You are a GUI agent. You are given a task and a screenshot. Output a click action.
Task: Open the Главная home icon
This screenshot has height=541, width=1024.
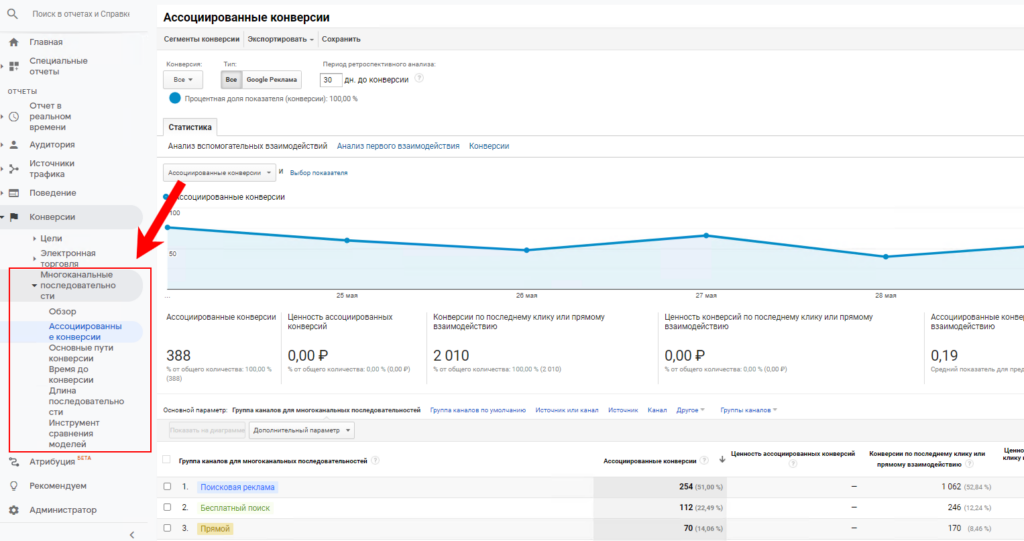(x=13, y=42)
